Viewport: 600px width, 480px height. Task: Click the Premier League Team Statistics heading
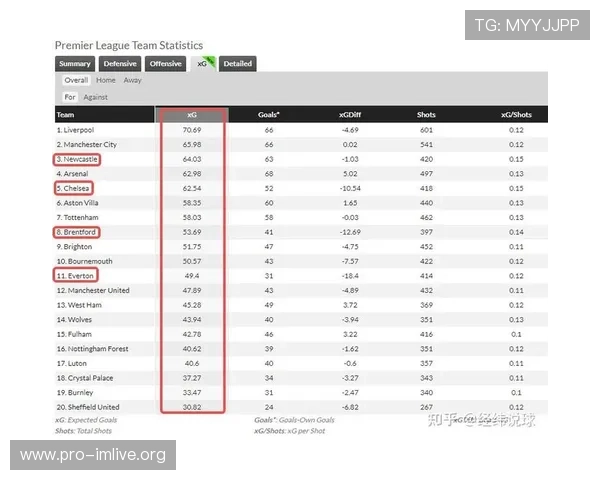click(129, 46)
